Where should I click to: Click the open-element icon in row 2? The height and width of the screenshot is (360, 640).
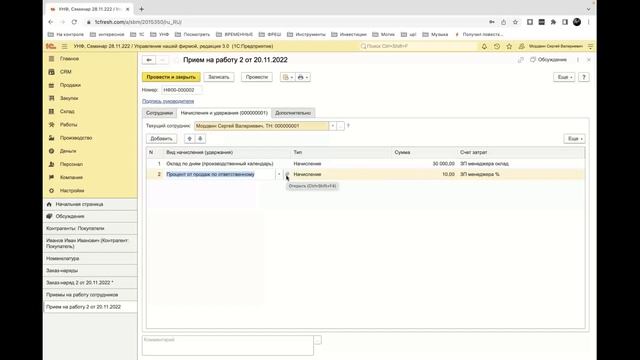click(x=287, y=174)
